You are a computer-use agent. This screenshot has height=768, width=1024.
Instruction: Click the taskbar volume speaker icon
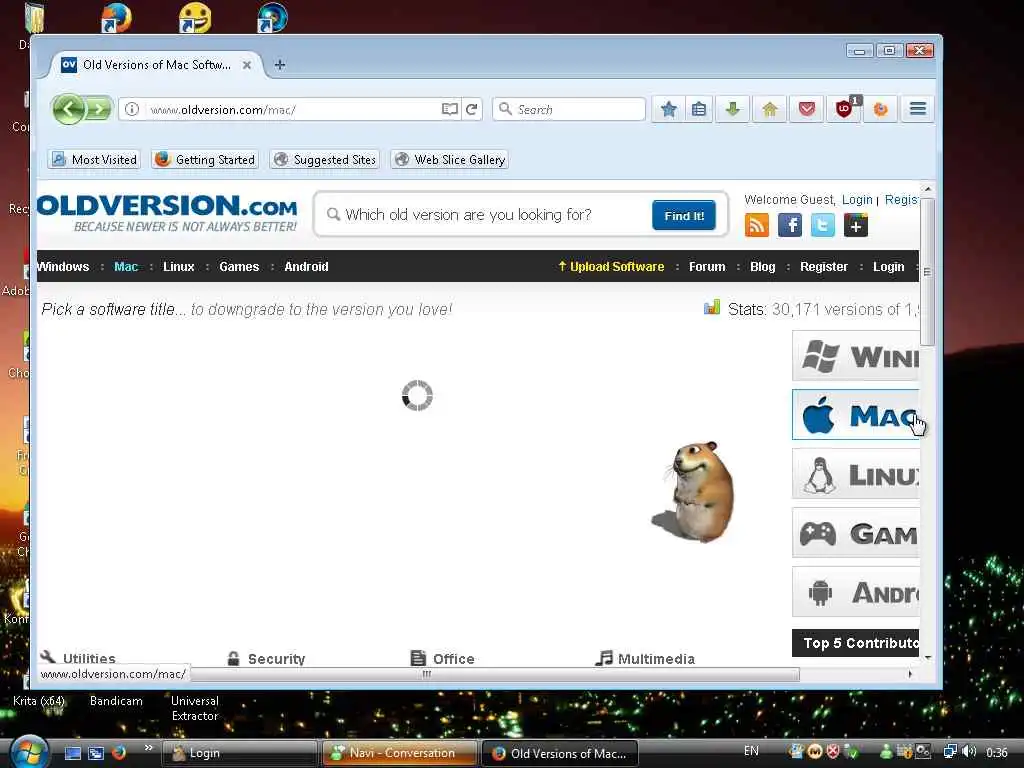[969, 752]
